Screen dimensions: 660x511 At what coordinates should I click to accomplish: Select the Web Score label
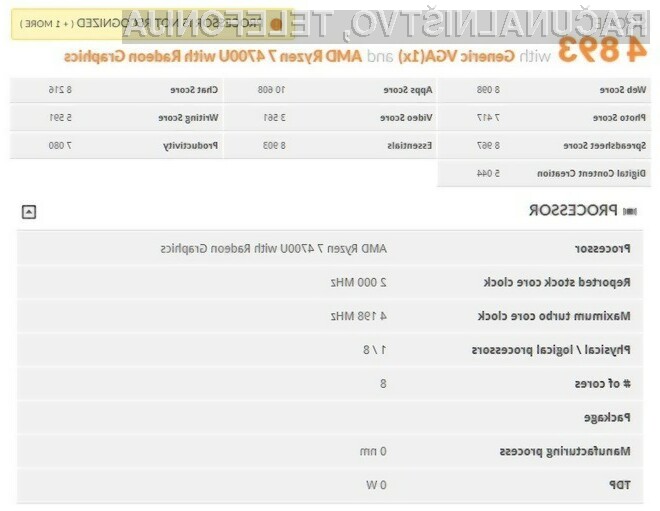coord(623,90)
